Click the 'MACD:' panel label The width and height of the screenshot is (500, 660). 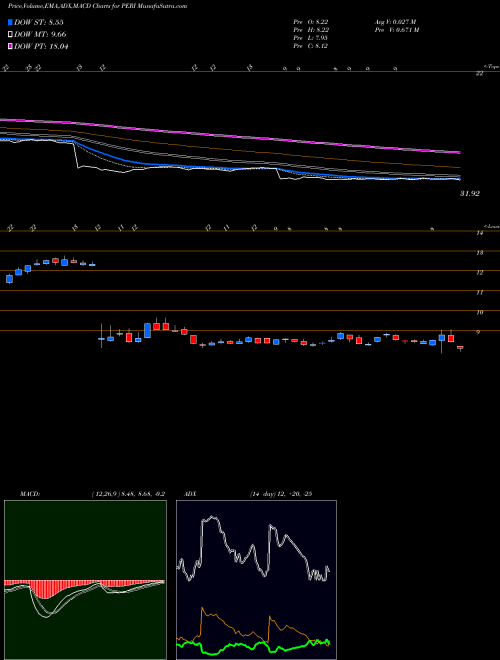(29, 494)
